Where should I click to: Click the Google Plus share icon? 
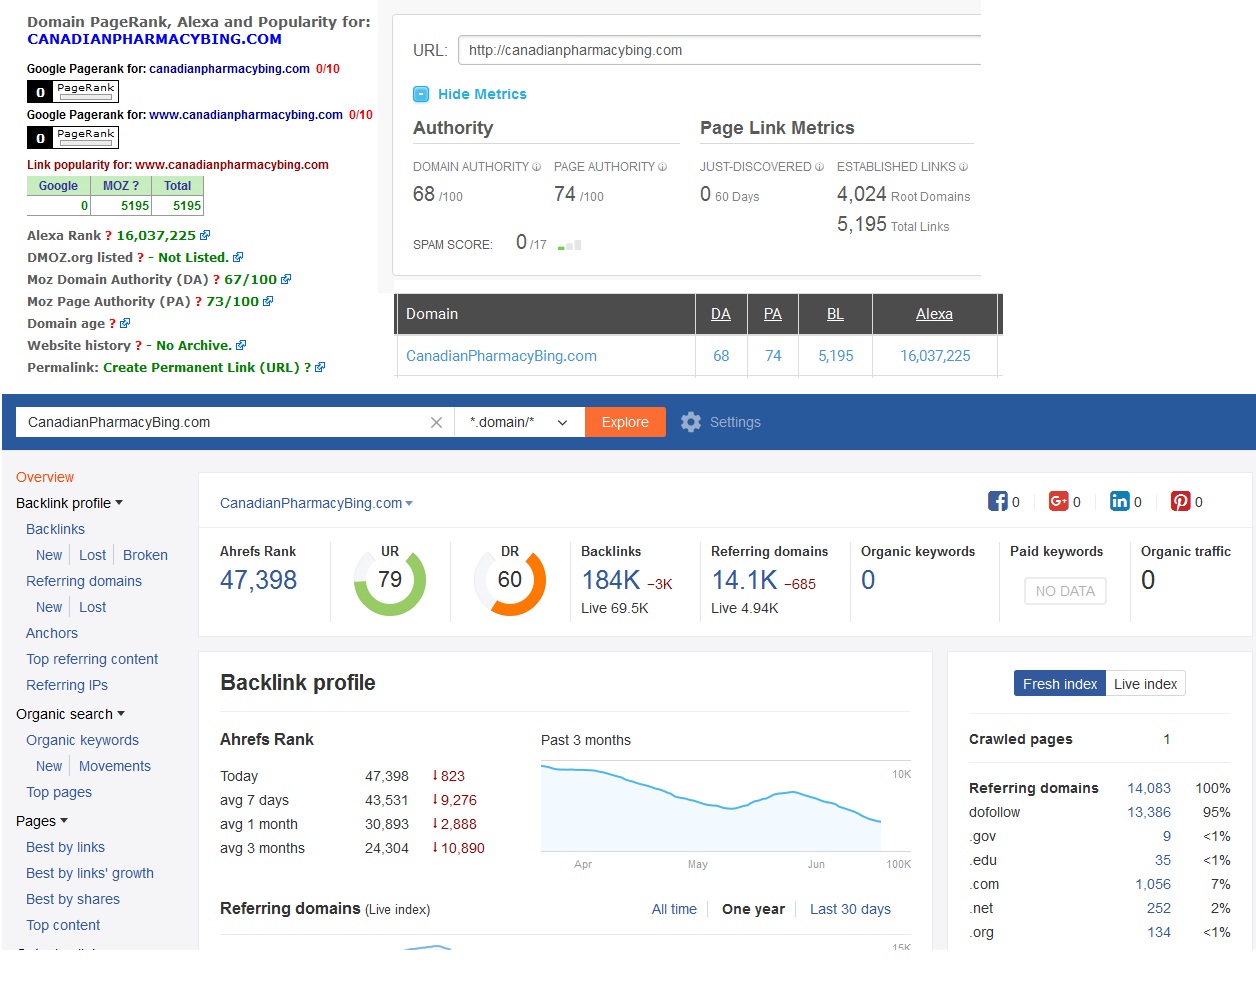(1058, 502)
